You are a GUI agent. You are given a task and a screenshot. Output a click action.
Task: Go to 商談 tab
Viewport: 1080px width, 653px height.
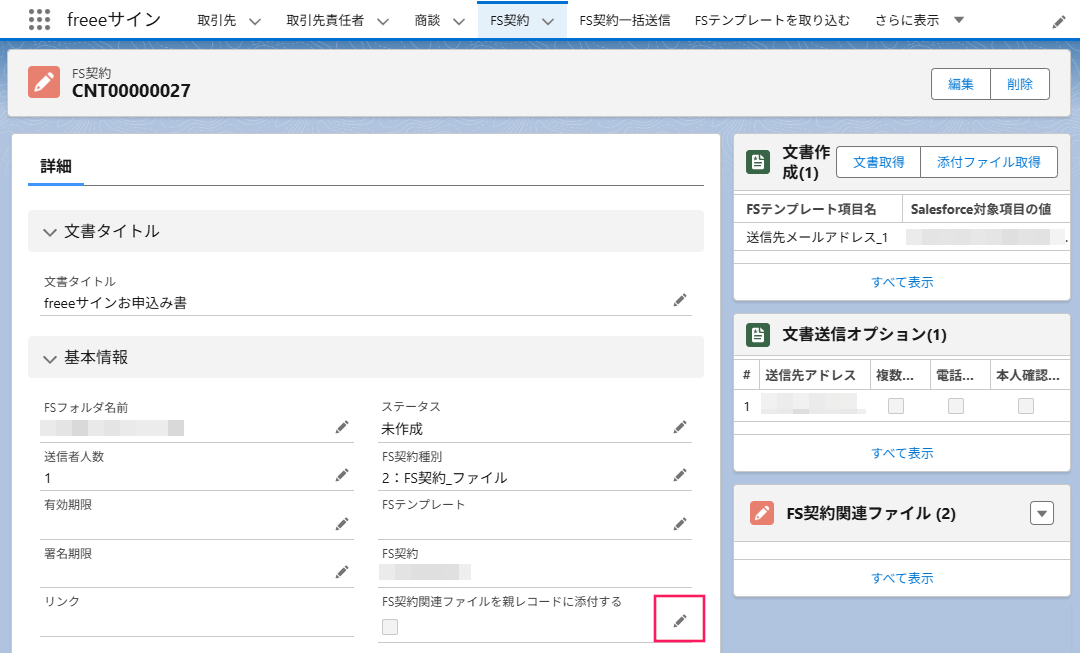point(427,21)
